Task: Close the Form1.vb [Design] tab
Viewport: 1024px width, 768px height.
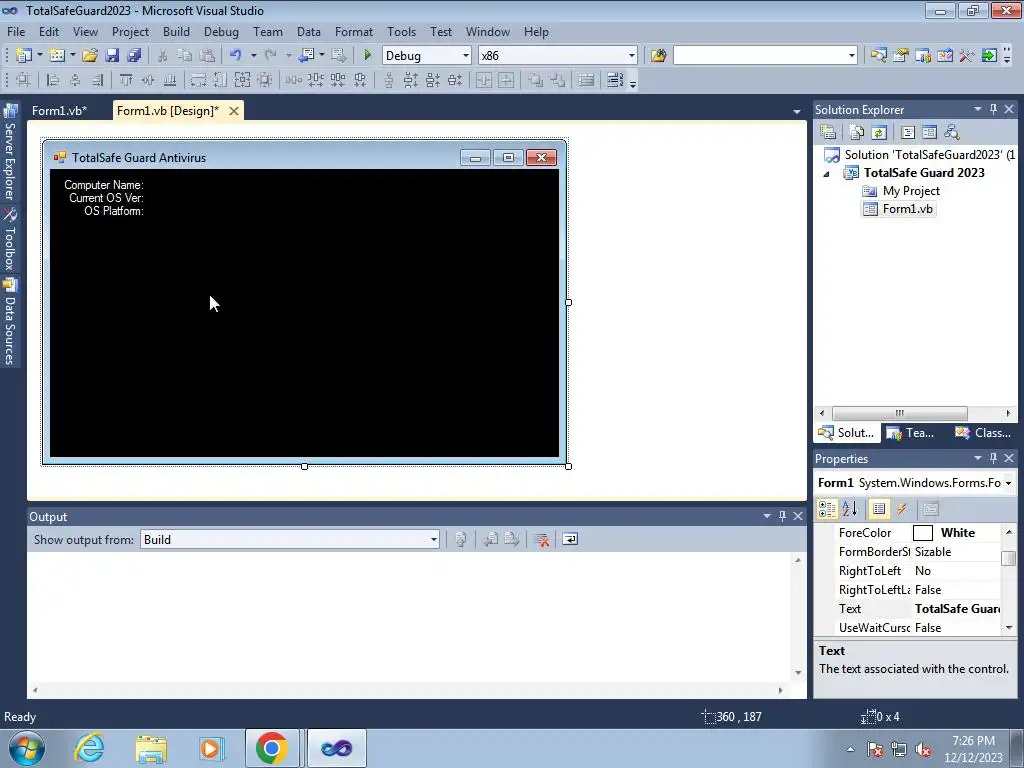Action: tap(234, 111)
